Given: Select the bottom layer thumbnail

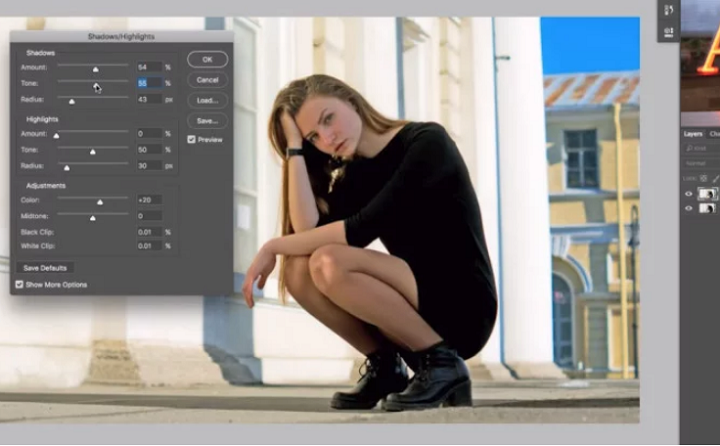Looking at the screenshot, I should click(706, 209).
